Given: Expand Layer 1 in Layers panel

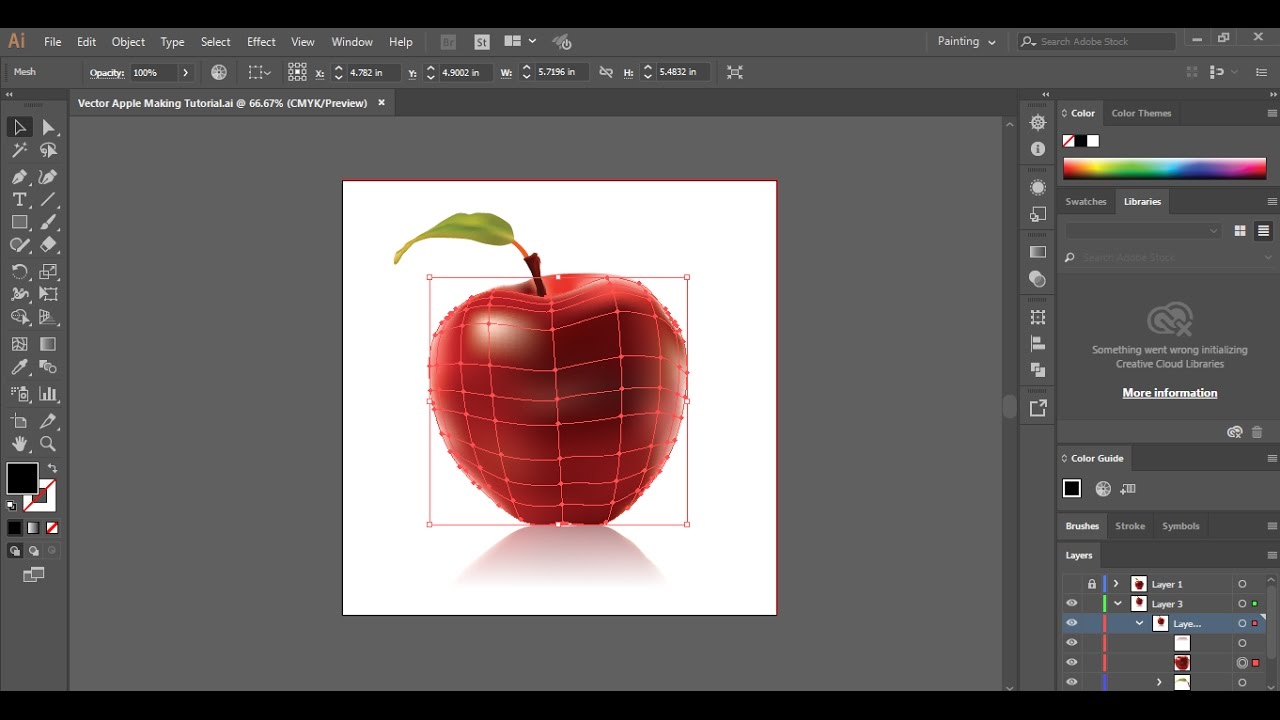Looking at the screenshot, I should click(x=1116, y=584).
